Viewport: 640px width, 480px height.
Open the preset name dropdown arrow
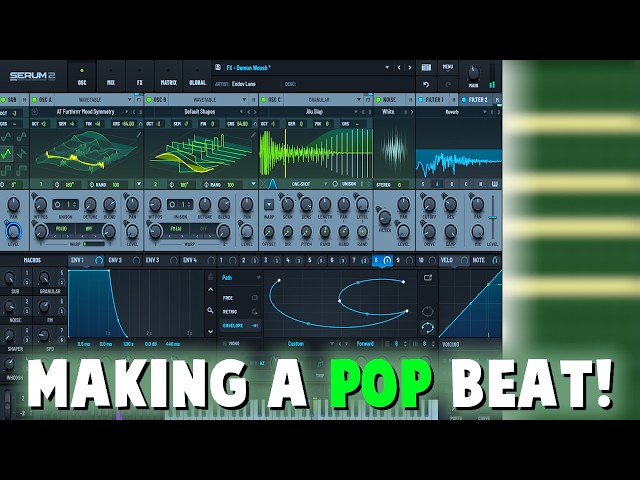pyautogui.click(x=387, y=67)
